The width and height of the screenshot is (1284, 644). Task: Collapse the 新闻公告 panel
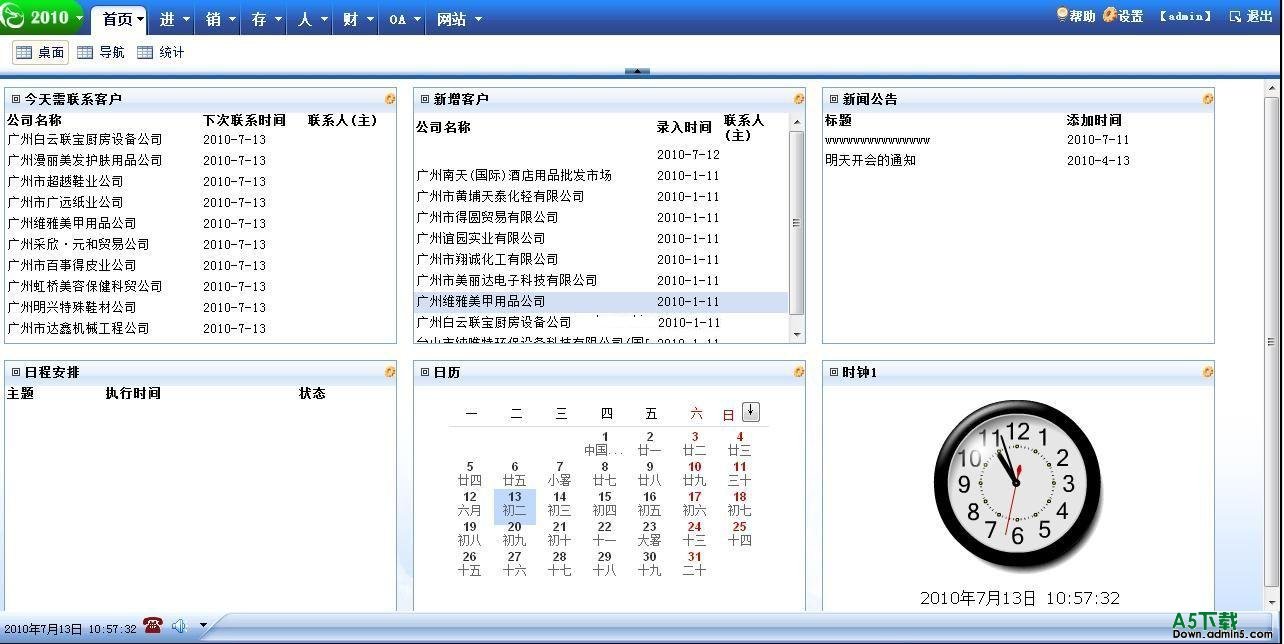pyautogui.click(x=834, y=99)
